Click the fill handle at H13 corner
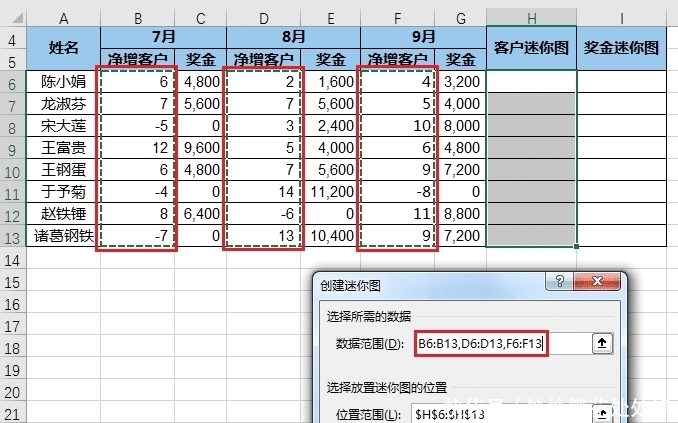This screenshot has width=678, height=423. click(x=576, y=247)
